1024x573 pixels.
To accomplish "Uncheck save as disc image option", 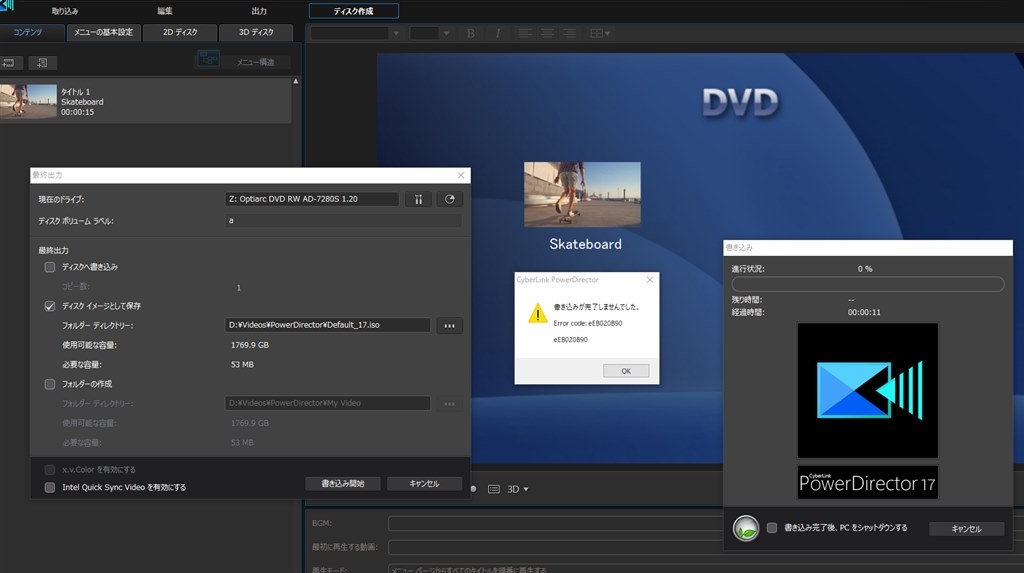I will tap(50, 306).
